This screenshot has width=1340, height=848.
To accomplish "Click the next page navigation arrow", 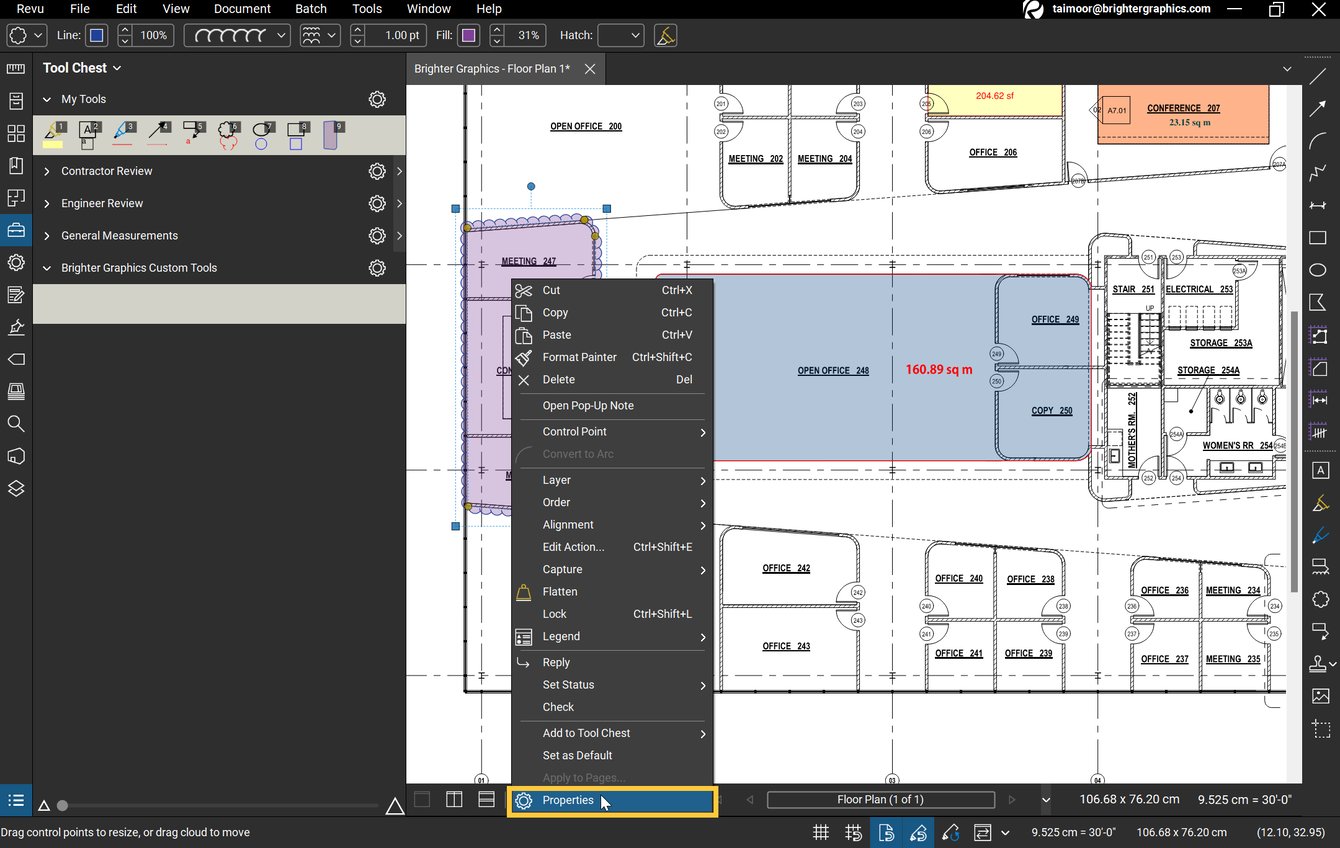I will pyautogui.click(x=1011, y=799).
